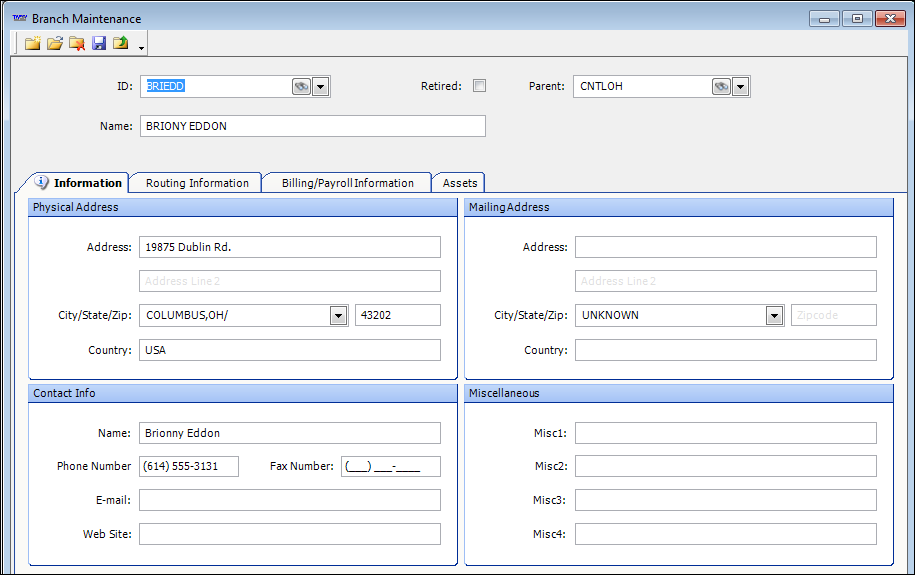This screenshot has width=915, height=575.
Task: Click the binoculars lookup icon in ID field
Action: [301, 87]
